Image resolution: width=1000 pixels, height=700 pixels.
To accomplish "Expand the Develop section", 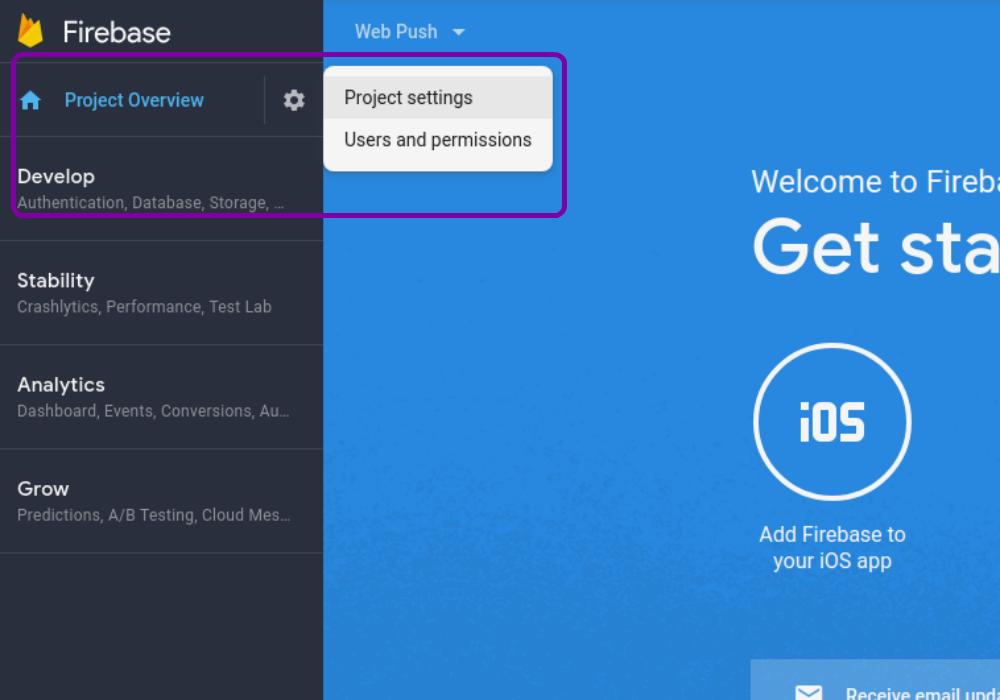I will (x=161, y=189).
